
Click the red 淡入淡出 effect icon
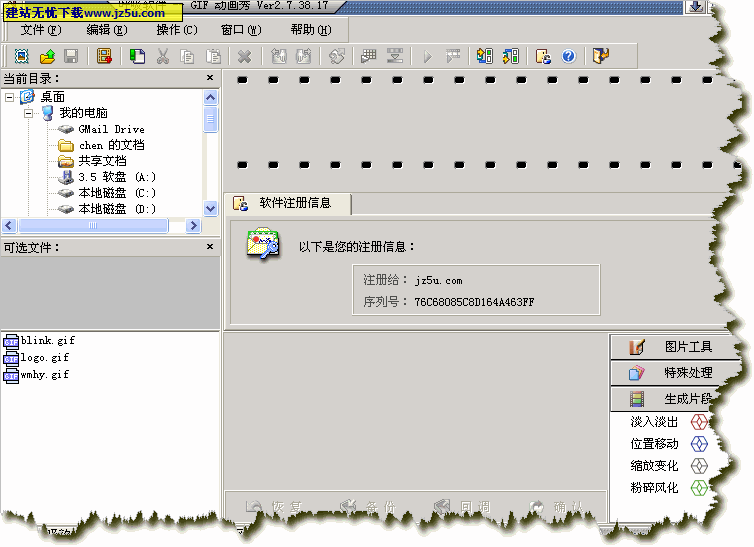coord(700,422)
